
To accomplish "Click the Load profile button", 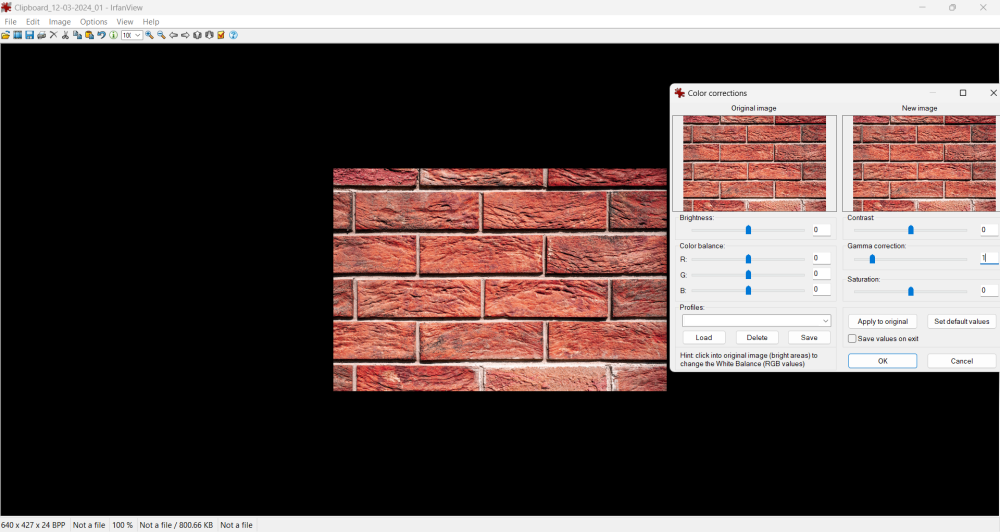I will [704, 337].
